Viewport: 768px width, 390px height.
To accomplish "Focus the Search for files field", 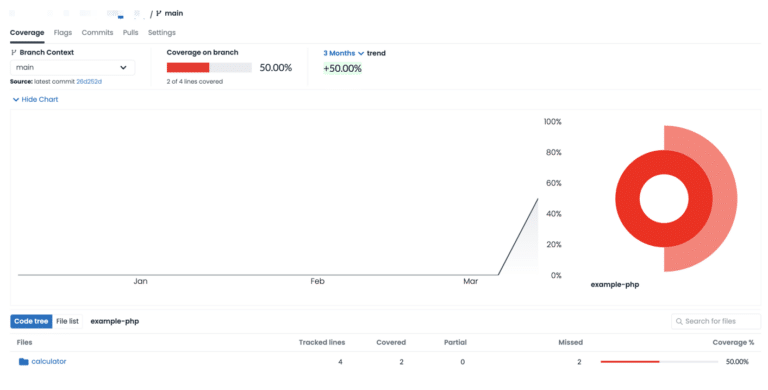I will [x=716, y=321].
